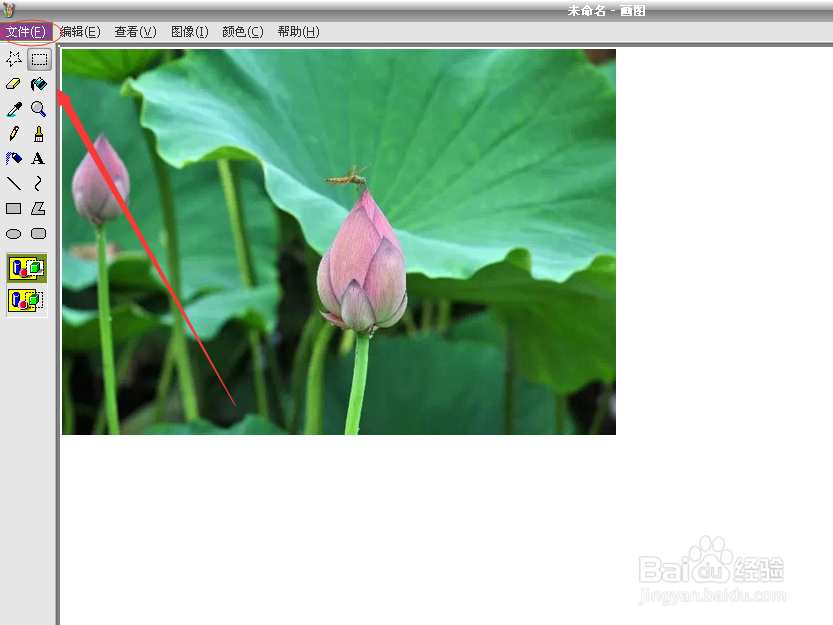
Task: Enable transparent selection mode option
Action: click(x=26, y=300)
